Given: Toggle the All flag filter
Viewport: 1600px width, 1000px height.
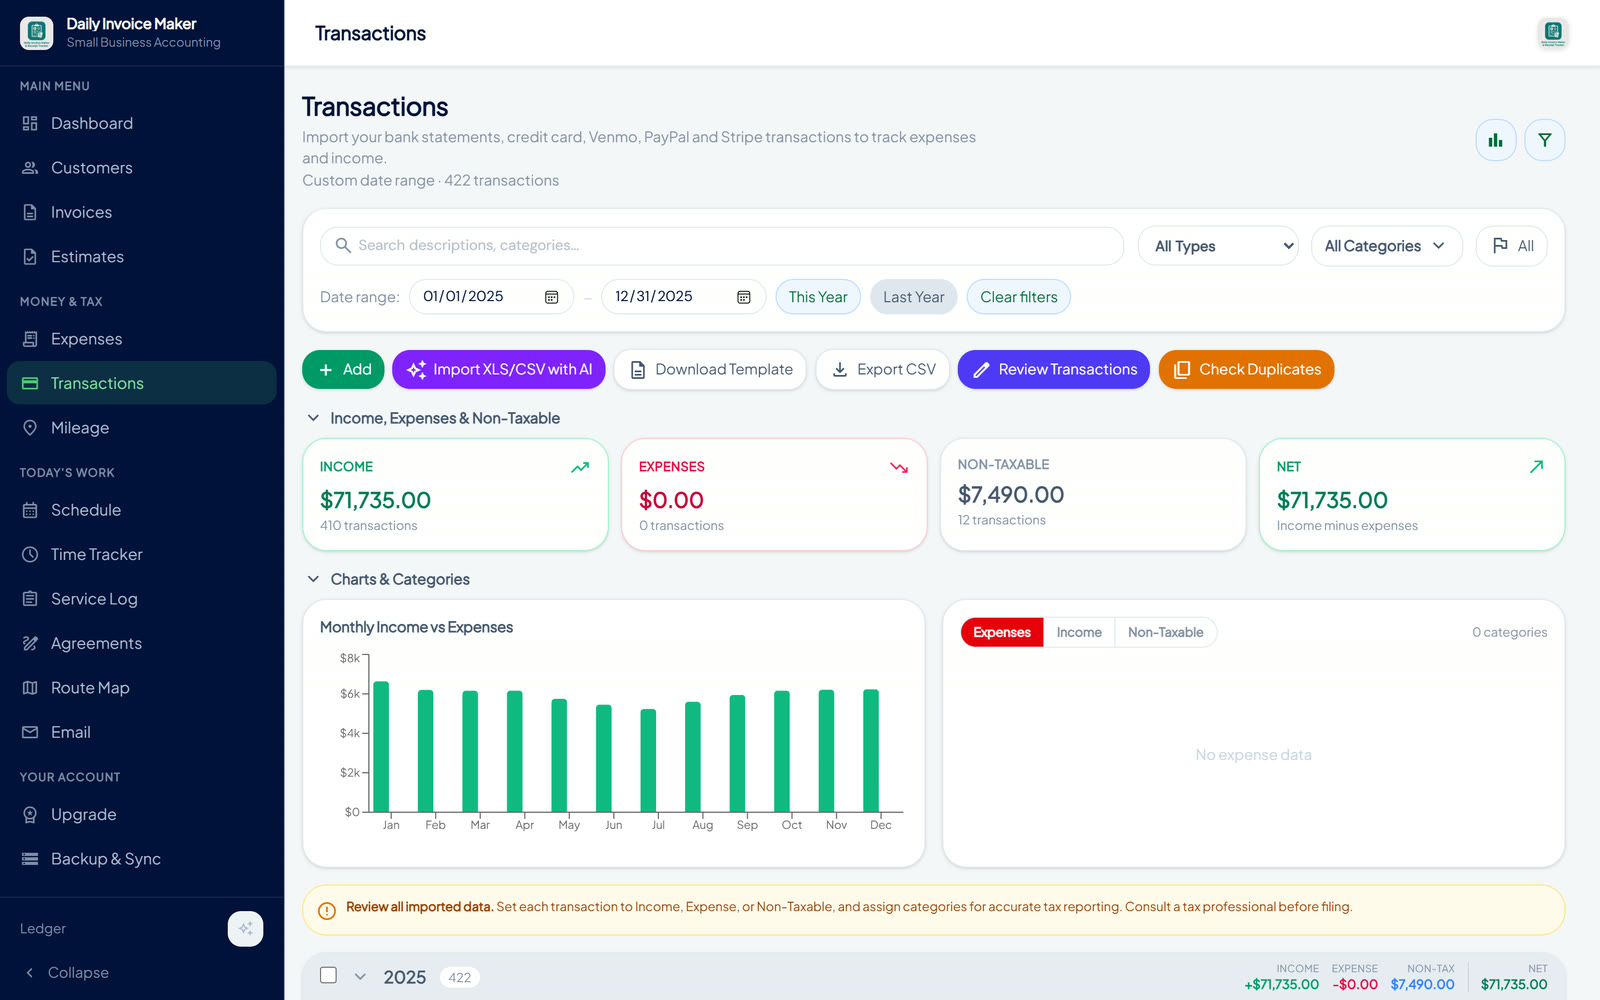Looking at the screenshot, I should click(1512, 246).
